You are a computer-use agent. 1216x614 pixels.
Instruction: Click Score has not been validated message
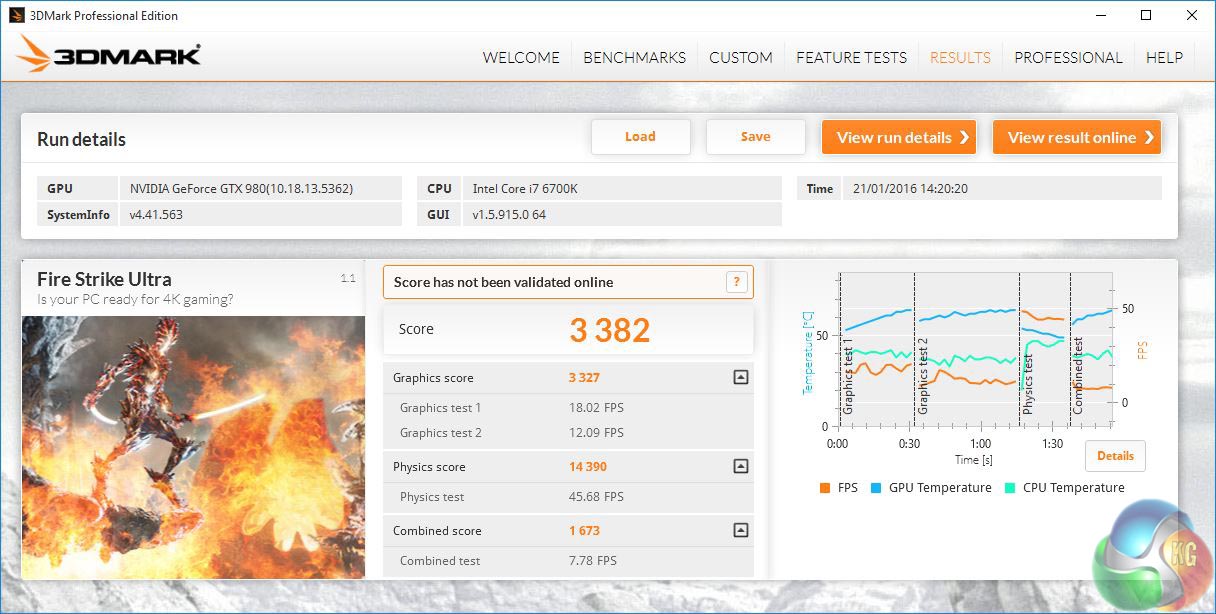503,282
